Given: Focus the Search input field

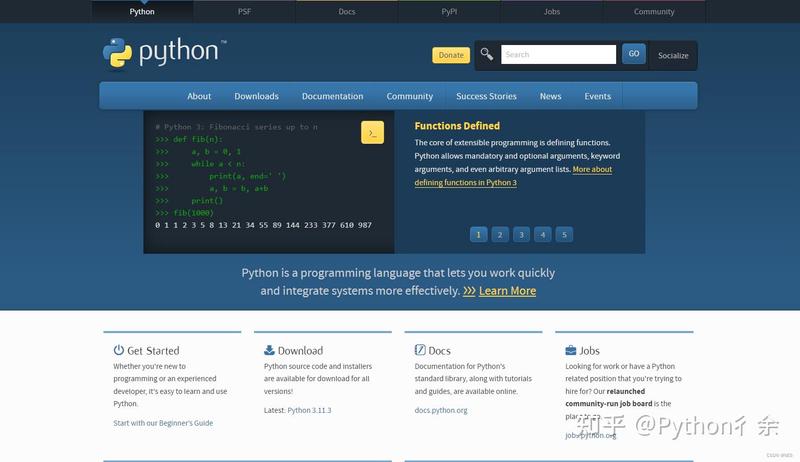Looking at the screenshot, I should point(558,54).
